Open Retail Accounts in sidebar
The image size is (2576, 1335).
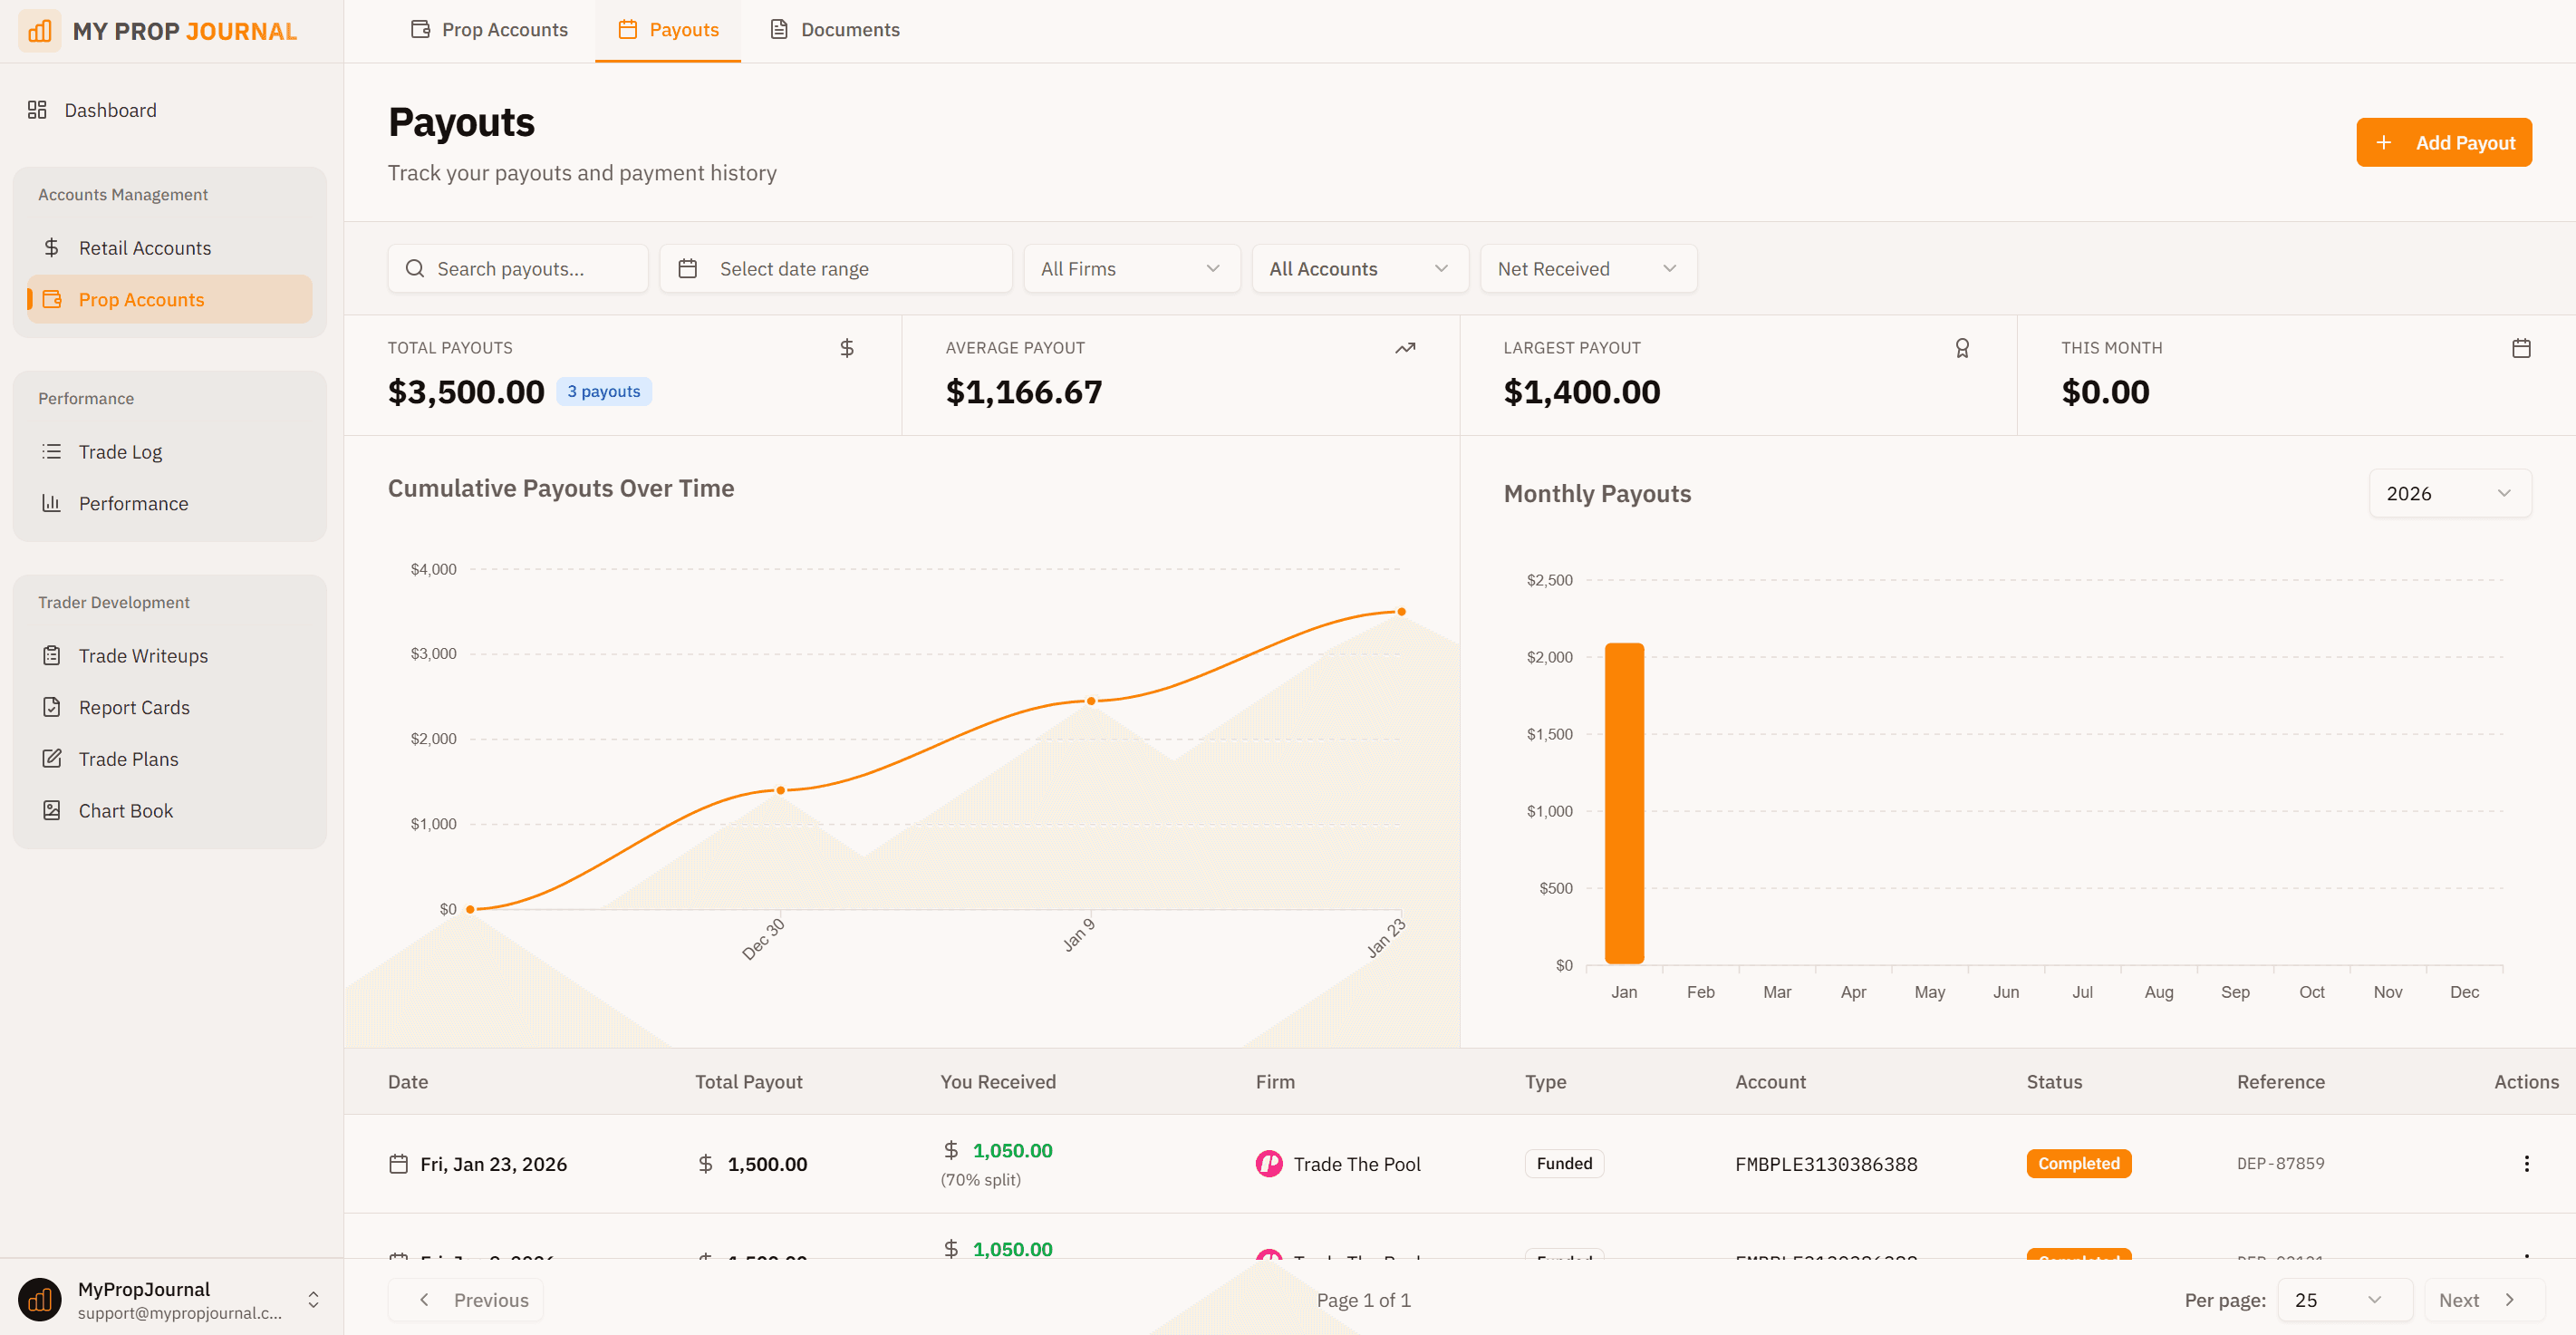169,248
